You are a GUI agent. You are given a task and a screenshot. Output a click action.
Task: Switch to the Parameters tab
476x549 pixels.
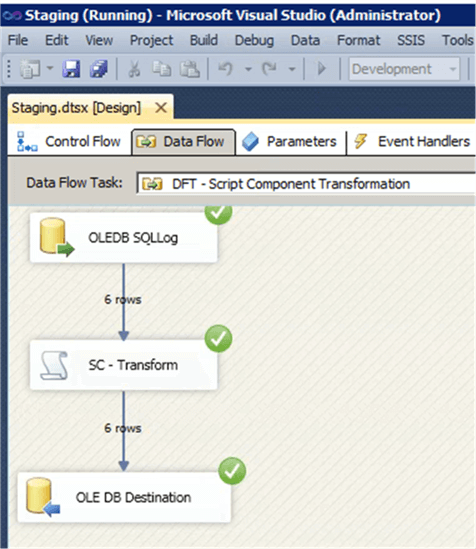pos(290,141)
